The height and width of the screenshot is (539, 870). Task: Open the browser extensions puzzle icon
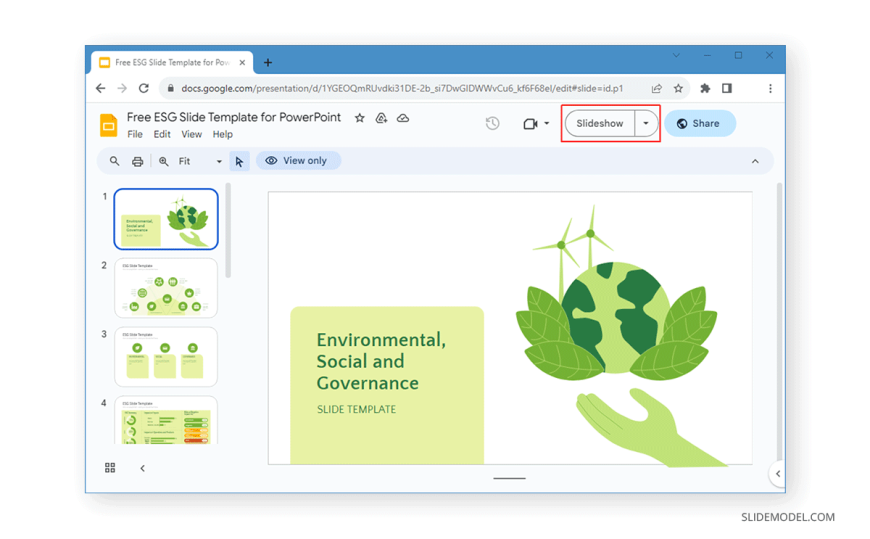pos(705,88)
